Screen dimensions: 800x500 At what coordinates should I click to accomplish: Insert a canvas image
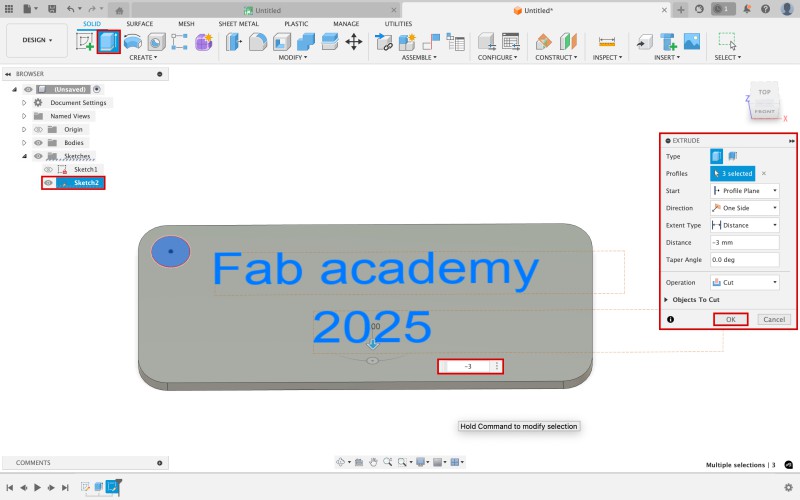692,42
